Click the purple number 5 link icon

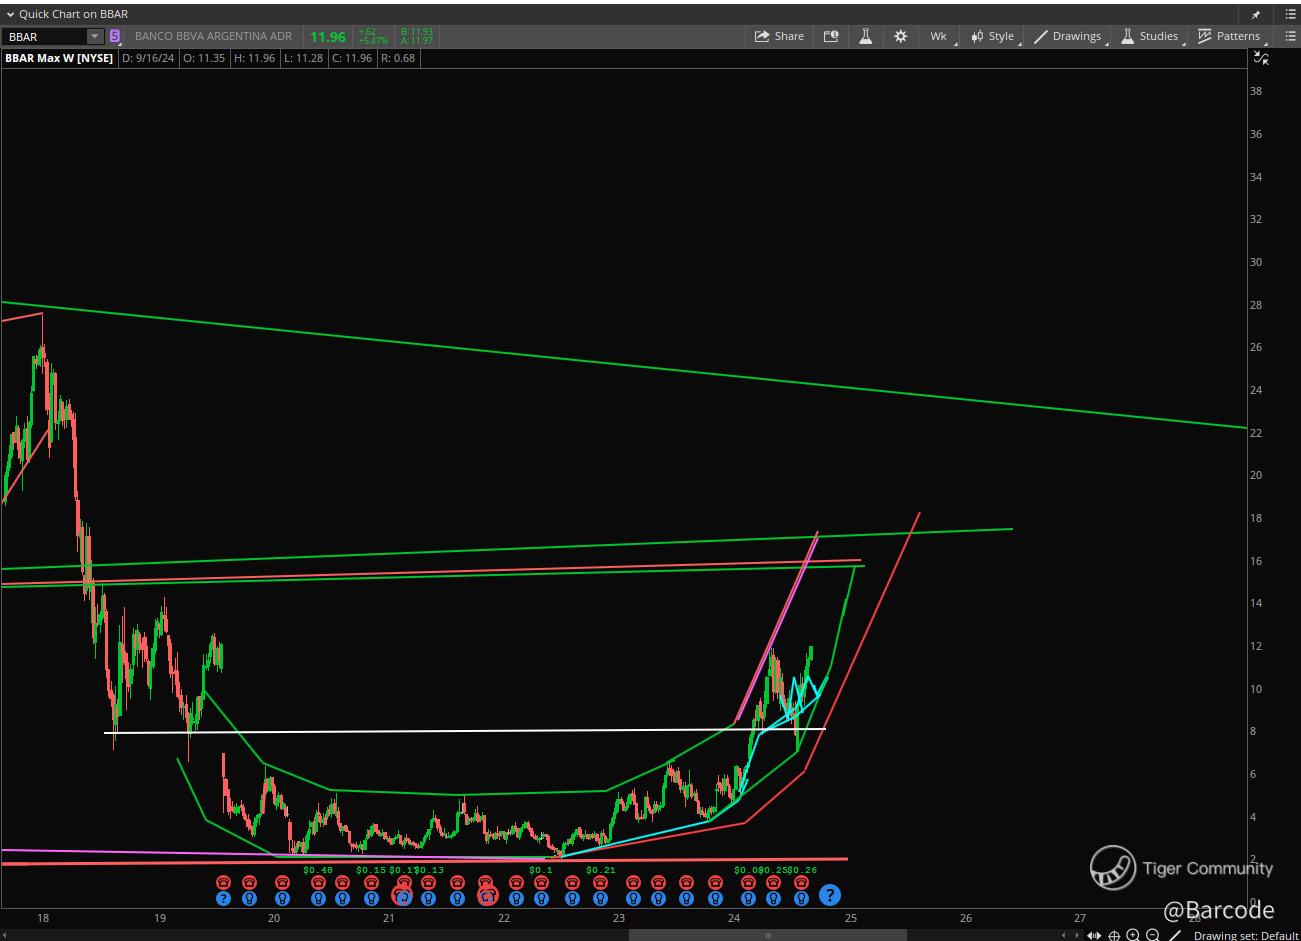click(115, 37)
